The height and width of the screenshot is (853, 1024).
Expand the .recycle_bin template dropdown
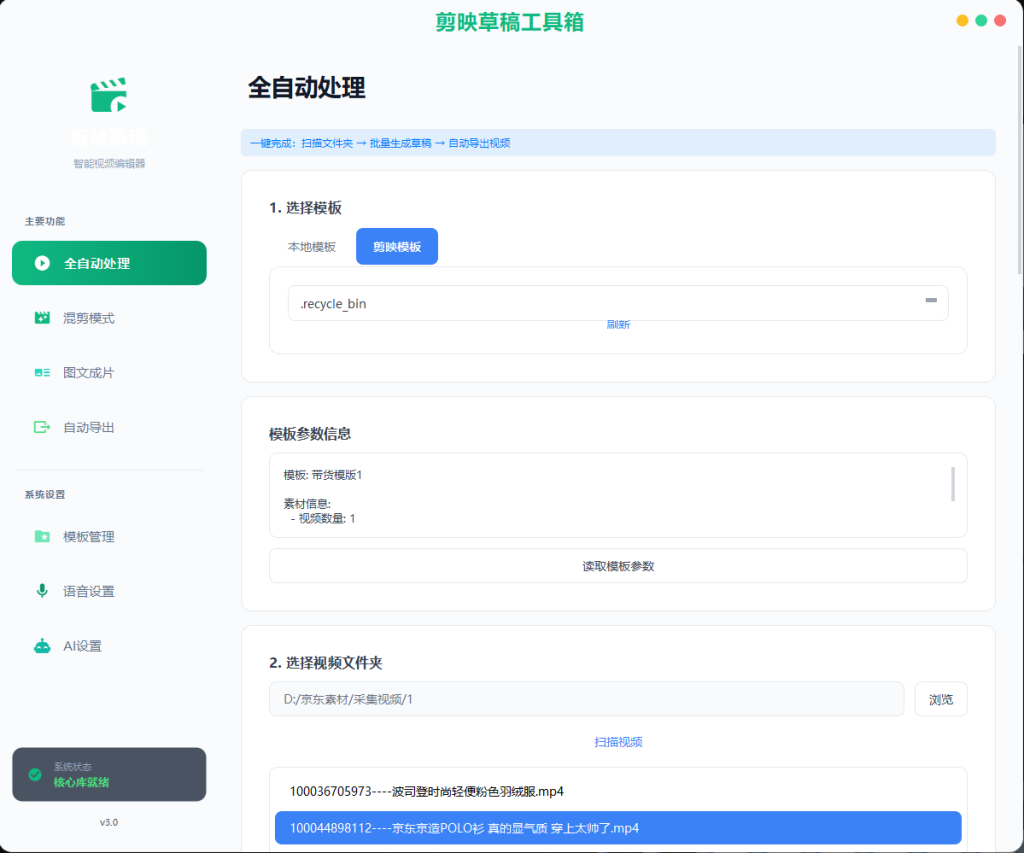point(618,303)
